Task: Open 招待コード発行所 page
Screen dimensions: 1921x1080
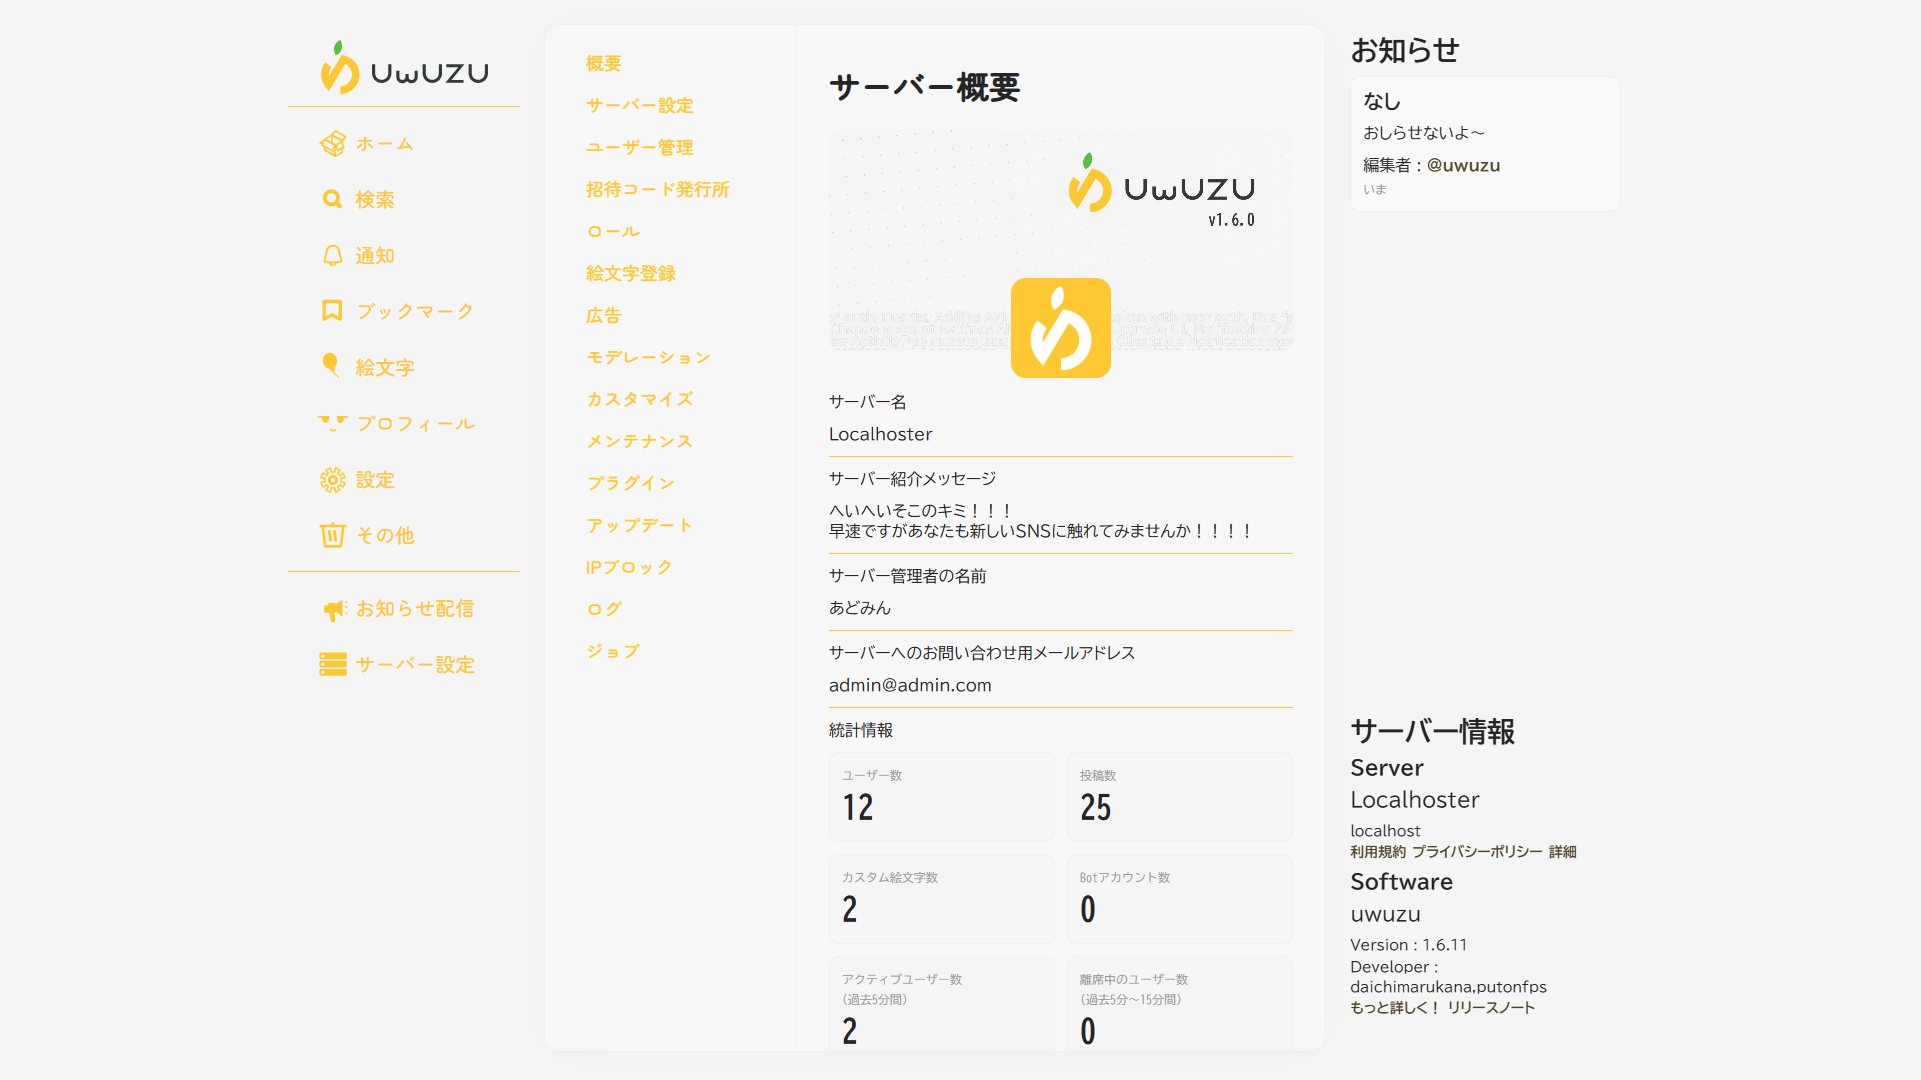Action: [x=657, y=189]
